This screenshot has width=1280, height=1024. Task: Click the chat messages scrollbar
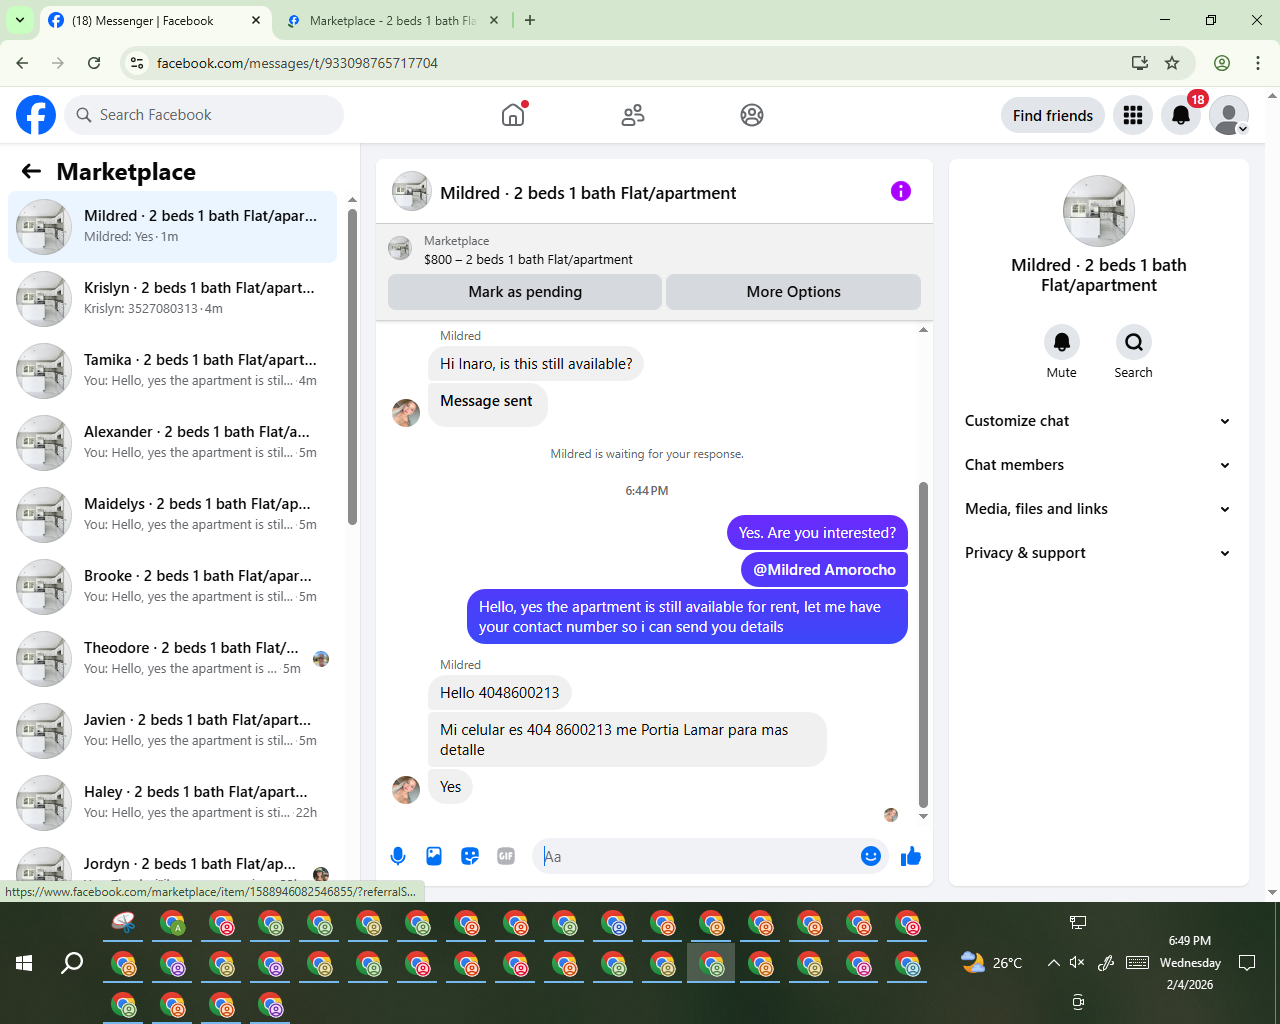(x=923, y=645)
